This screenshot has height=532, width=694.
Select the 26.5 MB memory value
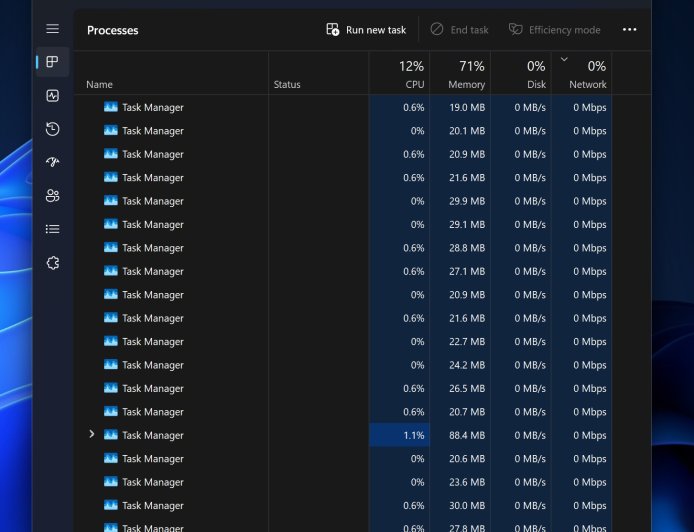(467, 389)
